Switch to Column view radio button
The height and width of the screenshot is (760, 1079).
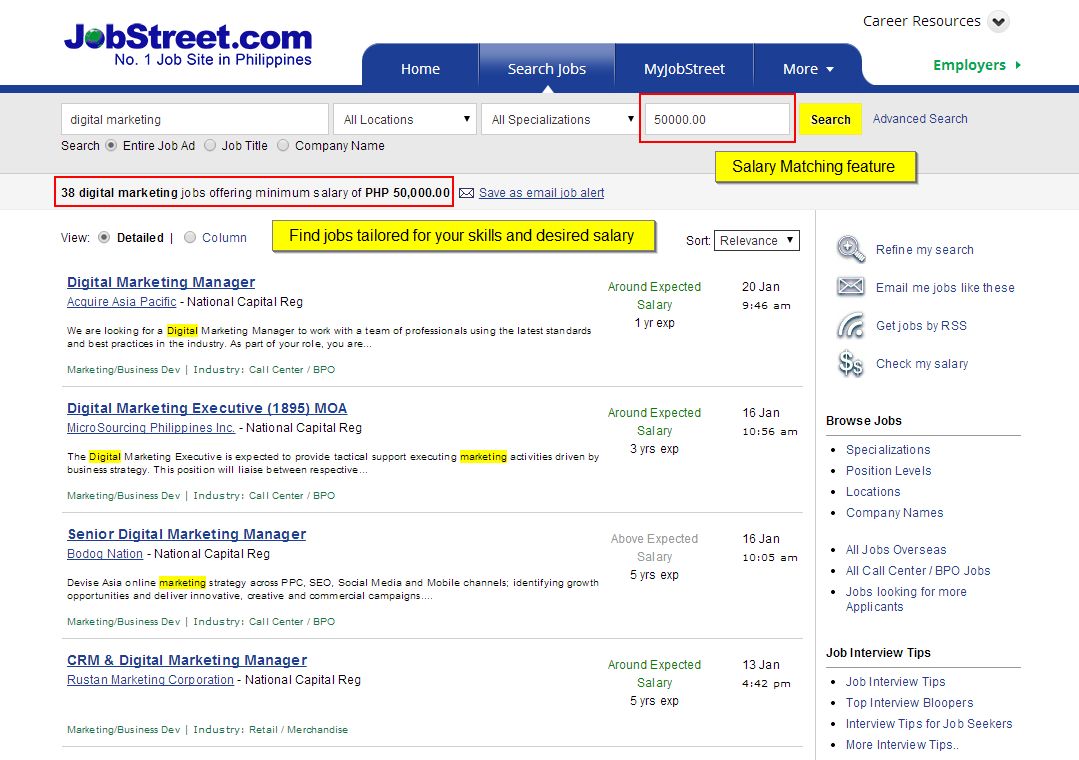[x=190, y=238]
